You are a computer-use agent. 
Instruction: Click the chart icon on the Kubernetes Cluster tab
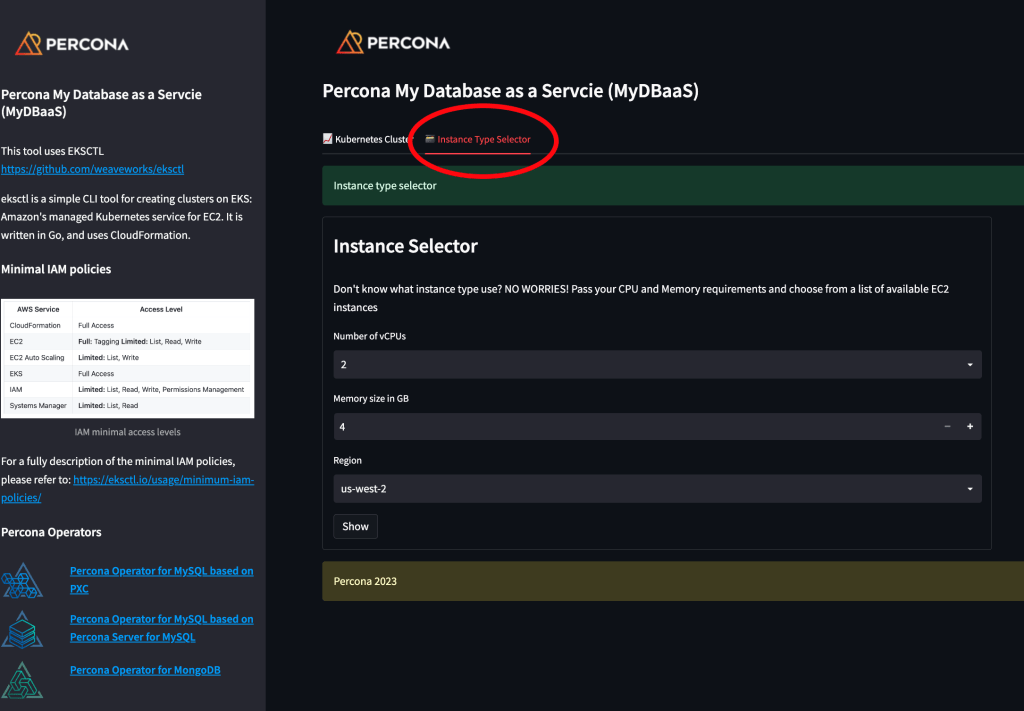tap(326, 139)
